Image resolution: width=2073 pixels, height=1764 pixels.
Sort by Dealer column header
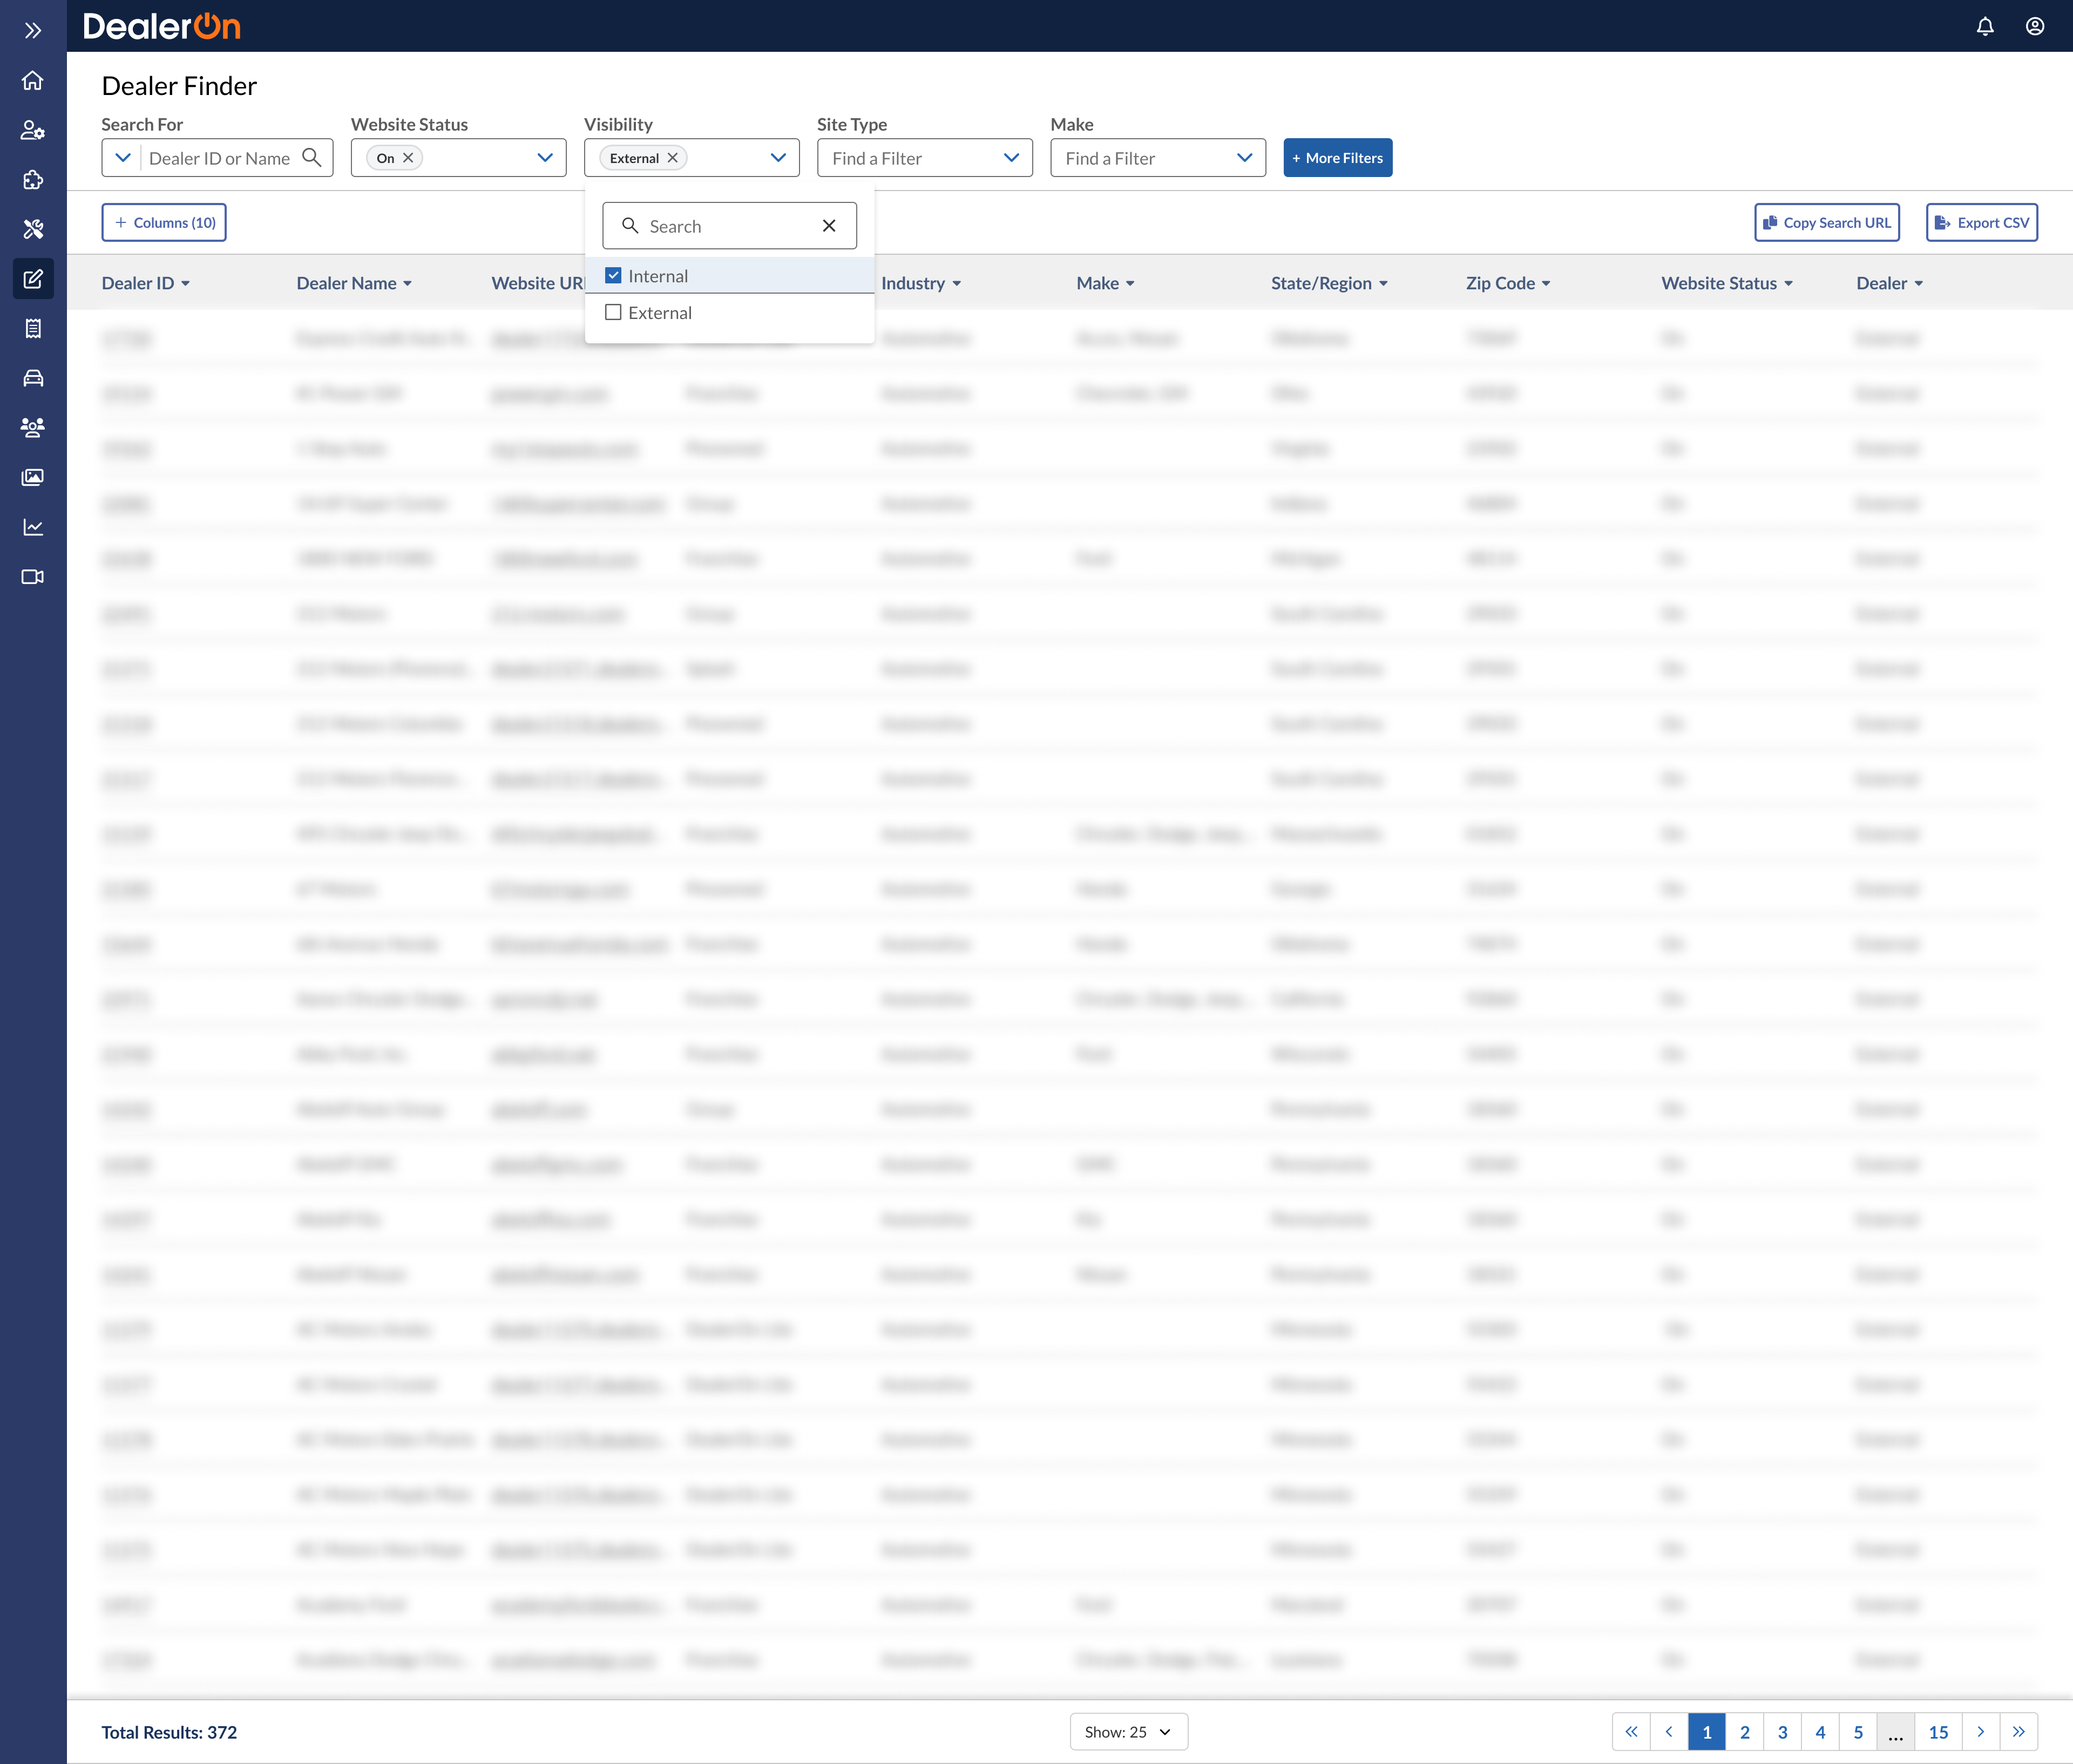[1890, 283]
